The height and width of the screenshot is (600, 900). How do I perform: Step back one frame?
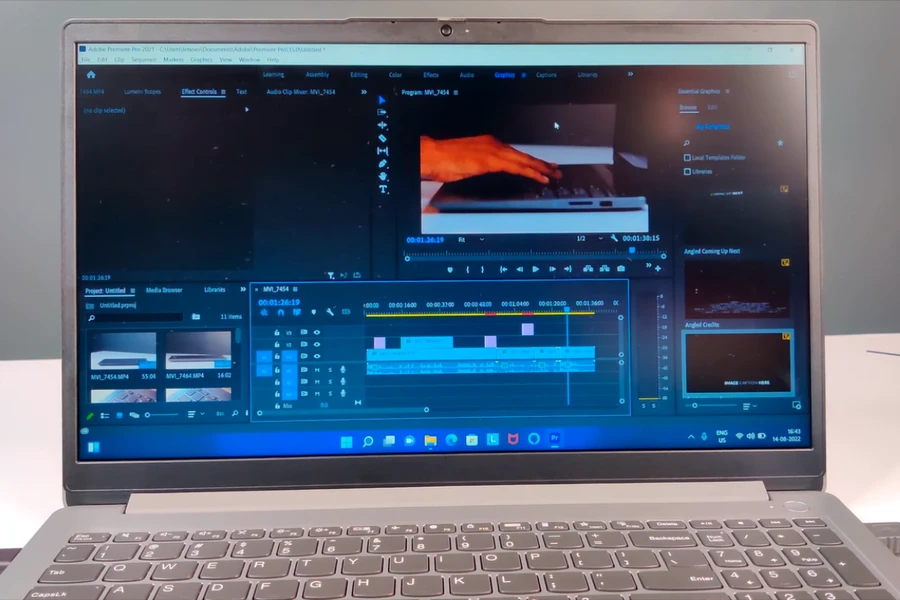tap(519, 269)
